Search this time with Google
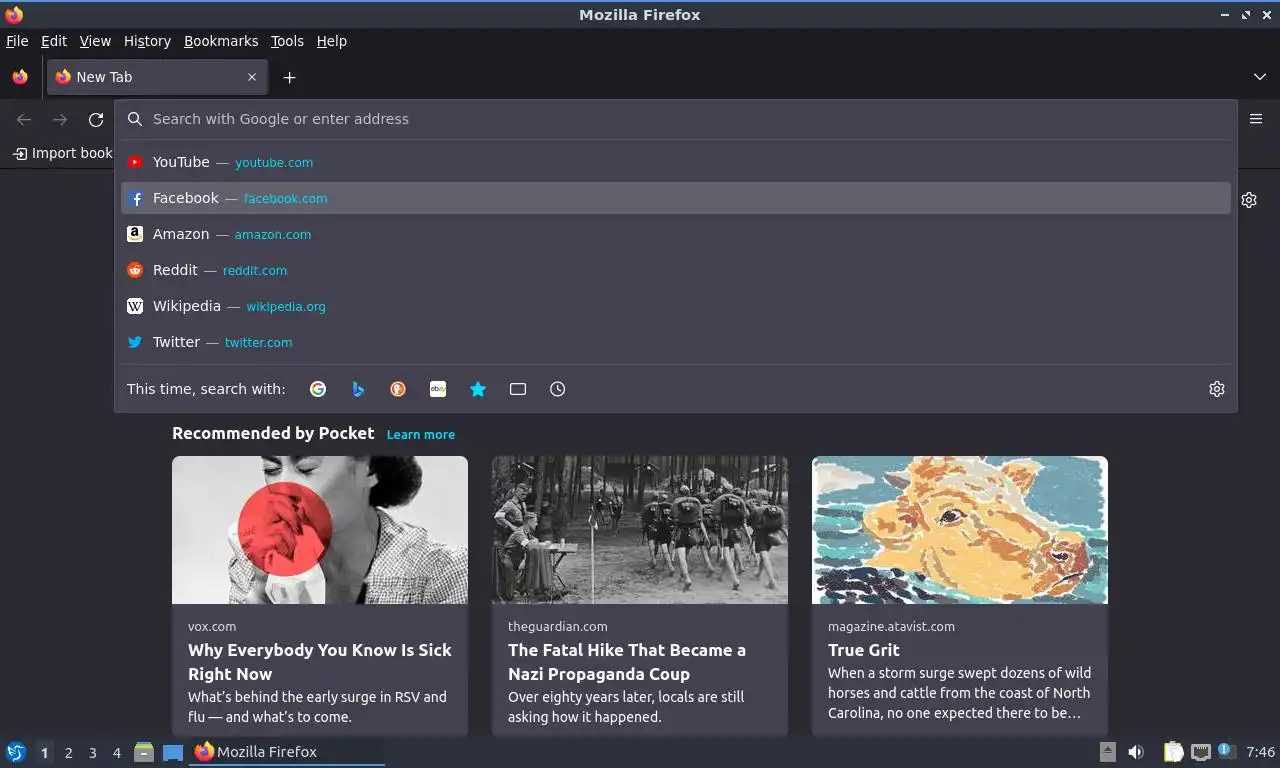 pyautogui.click(x=318, y=389)
